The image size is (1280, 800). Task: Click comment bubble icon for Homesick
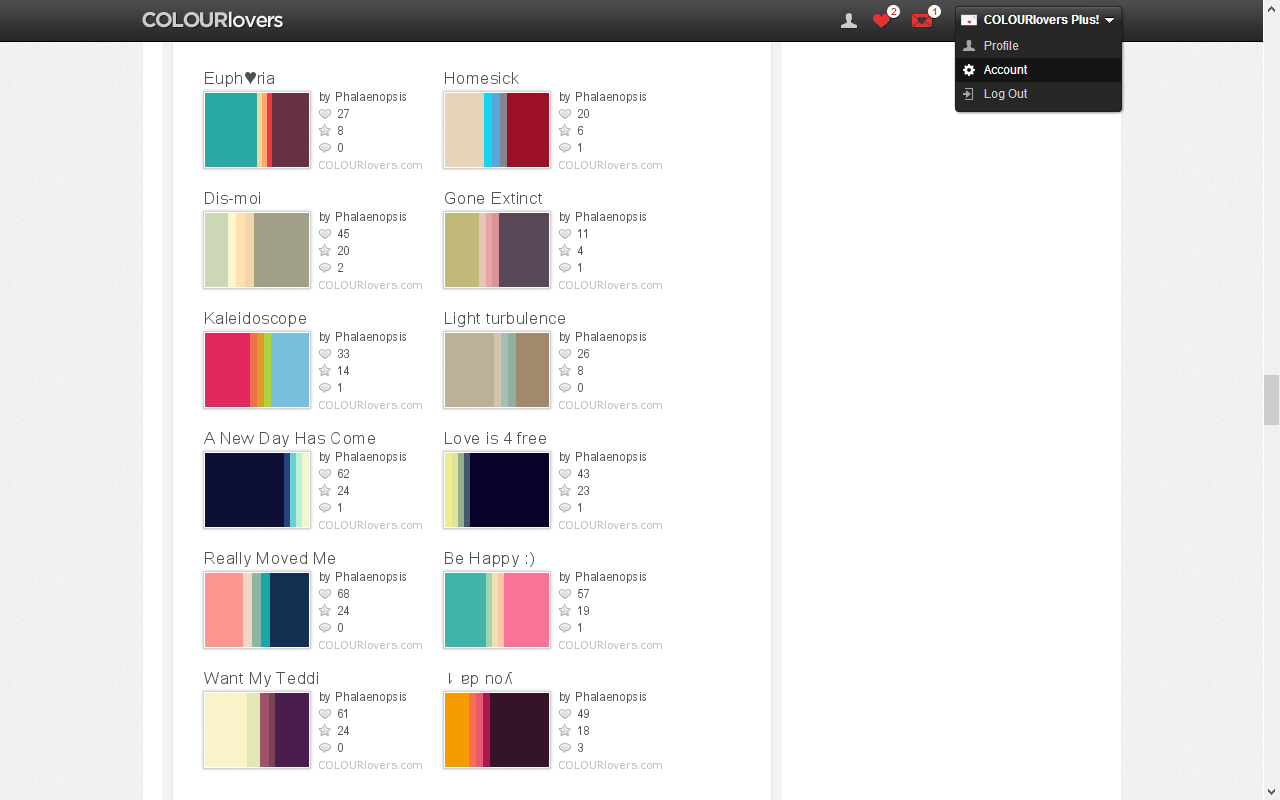[x=565, y=148]
